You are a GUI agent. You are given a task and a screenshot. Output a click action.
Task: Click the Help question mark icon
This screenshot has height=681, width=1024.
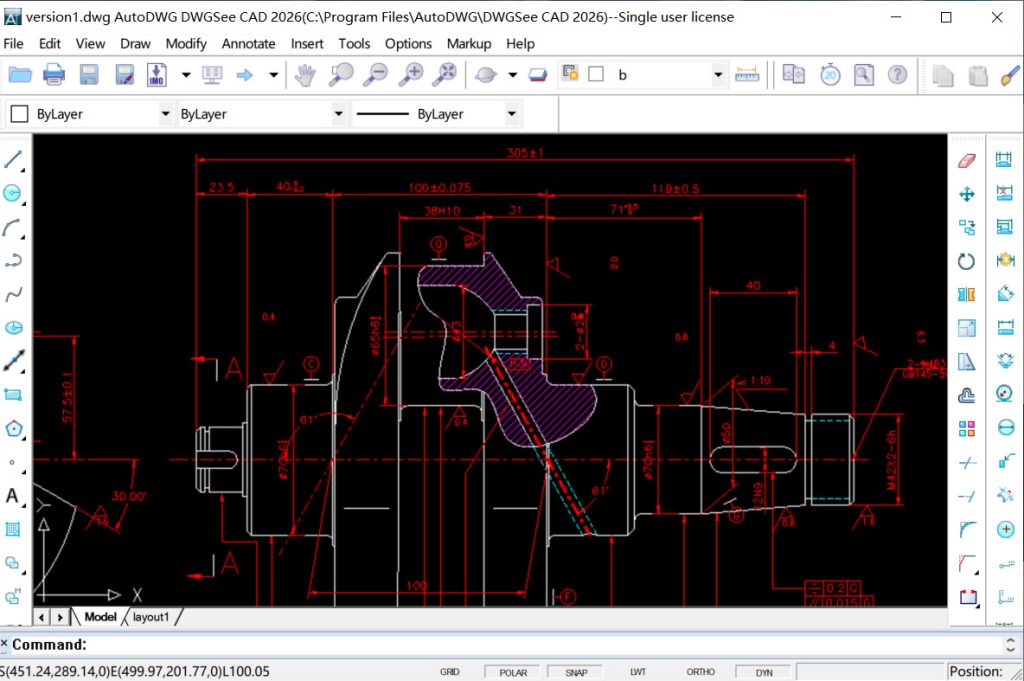(897, 74)
